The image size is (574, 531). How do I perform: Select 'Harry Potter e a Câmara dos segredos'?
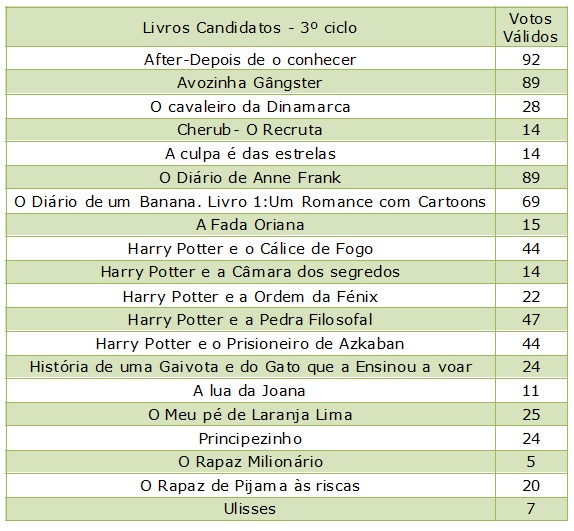pos(250,272)
